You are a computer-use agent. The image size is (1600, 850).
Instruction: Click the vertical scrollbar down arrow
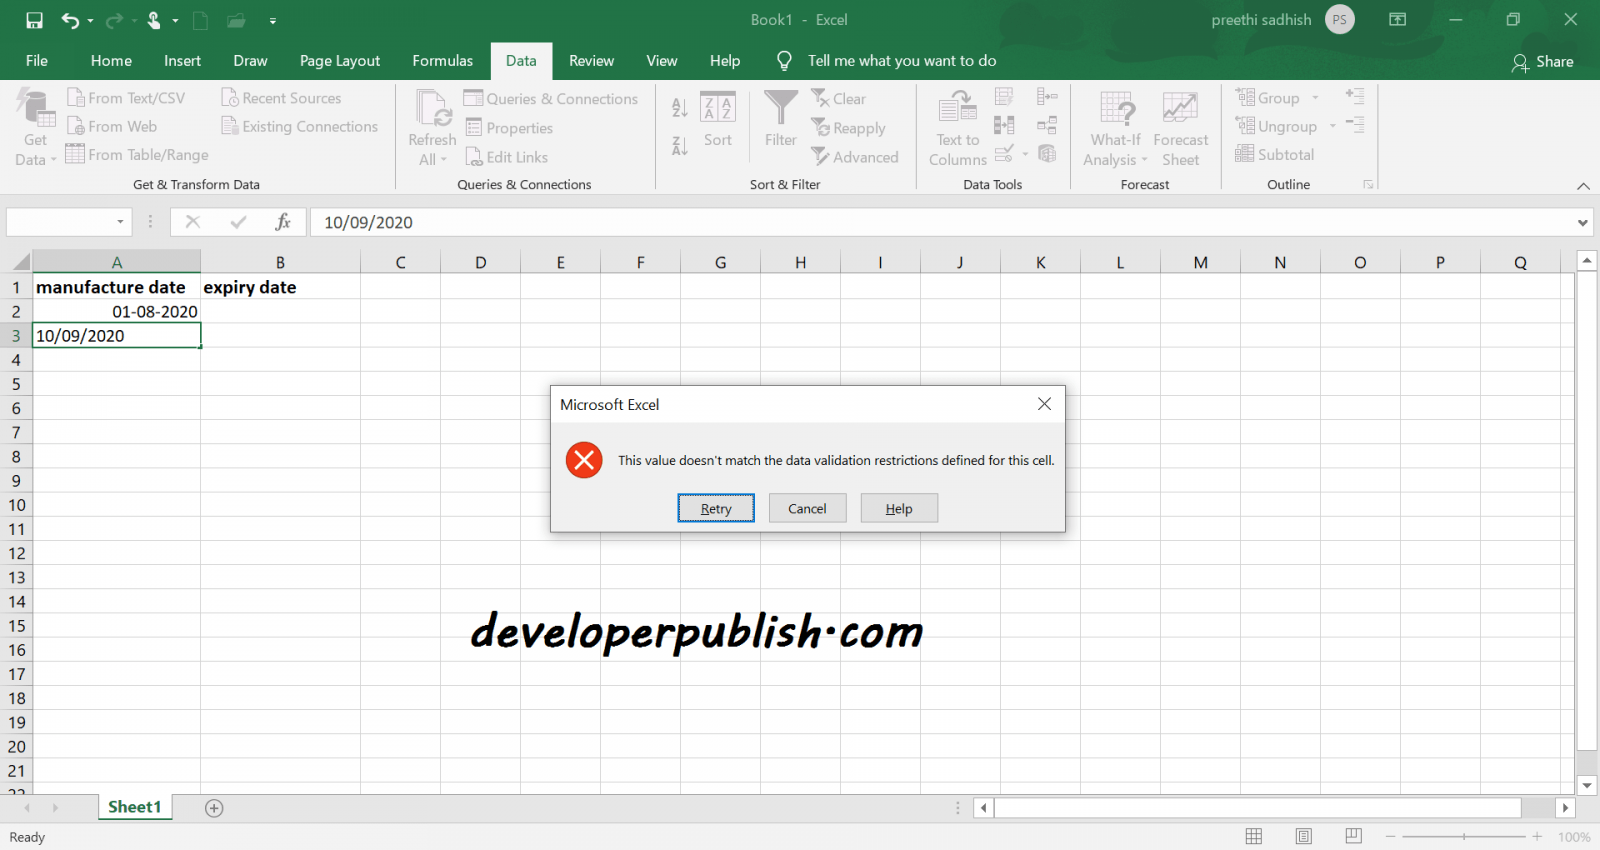point(1587,785)
